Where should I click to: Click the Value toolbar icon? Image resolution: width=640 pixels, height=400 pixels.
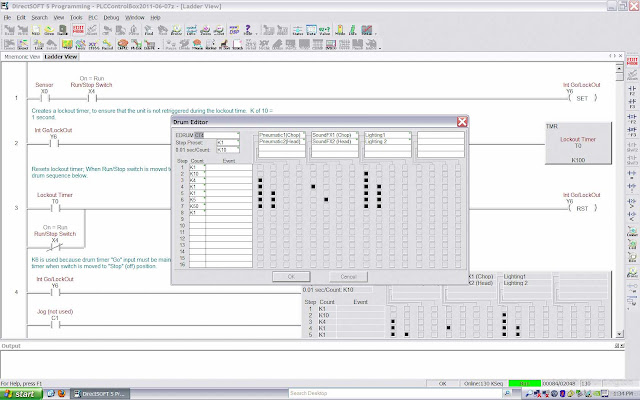[324, 30]
